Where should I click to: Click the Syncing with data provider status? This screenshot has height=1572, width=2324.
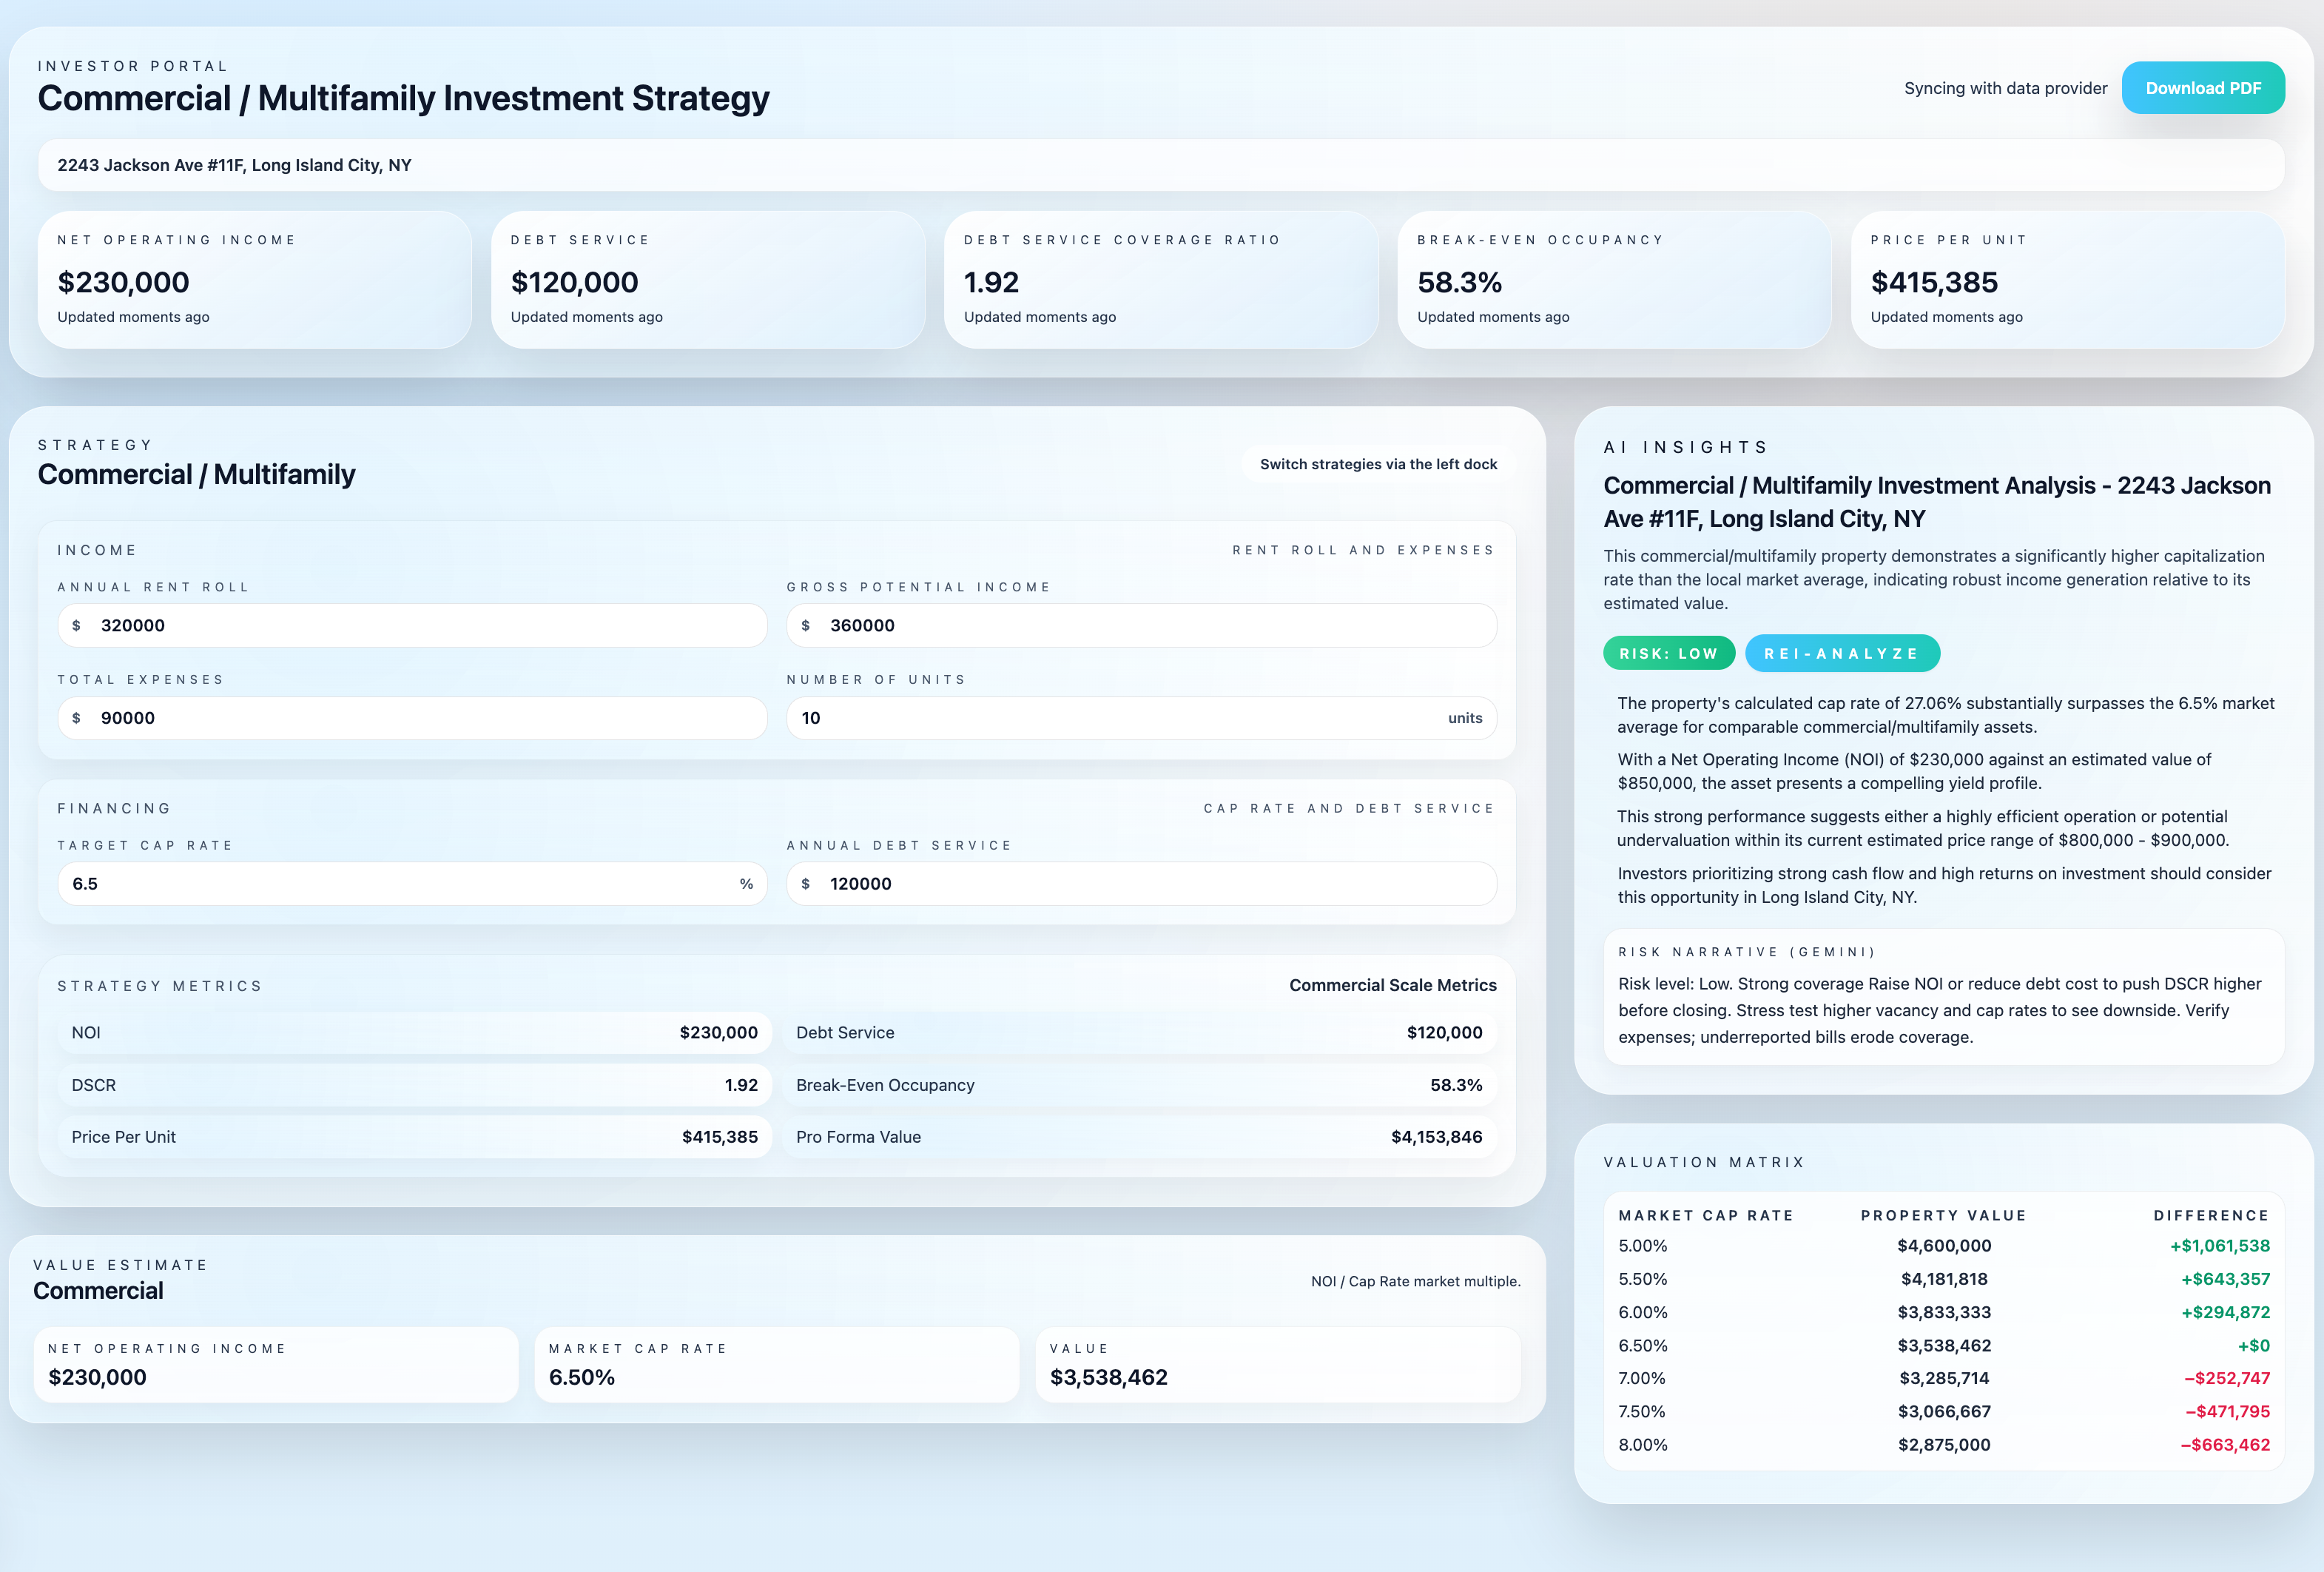tap(2004, 87)
